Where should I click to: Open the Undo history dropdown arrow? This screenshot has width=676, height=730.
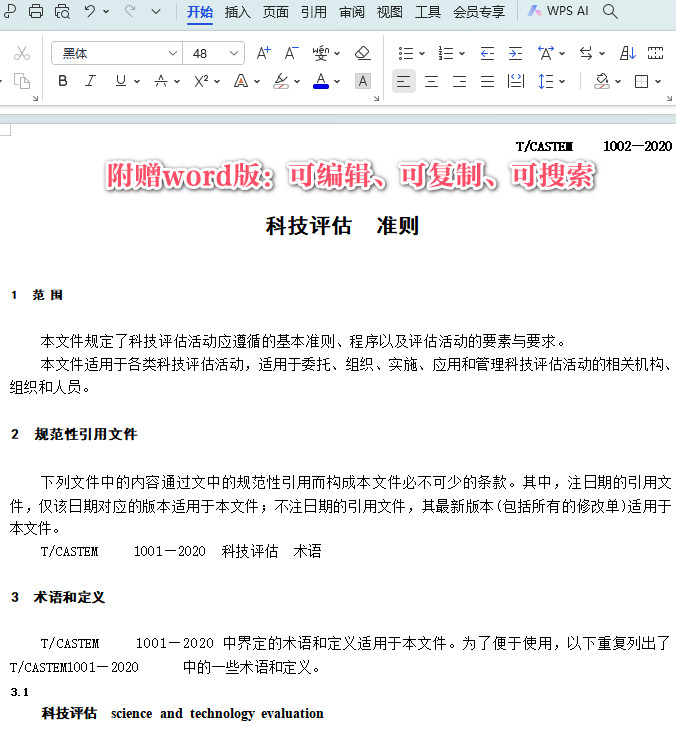coord(106,11)
